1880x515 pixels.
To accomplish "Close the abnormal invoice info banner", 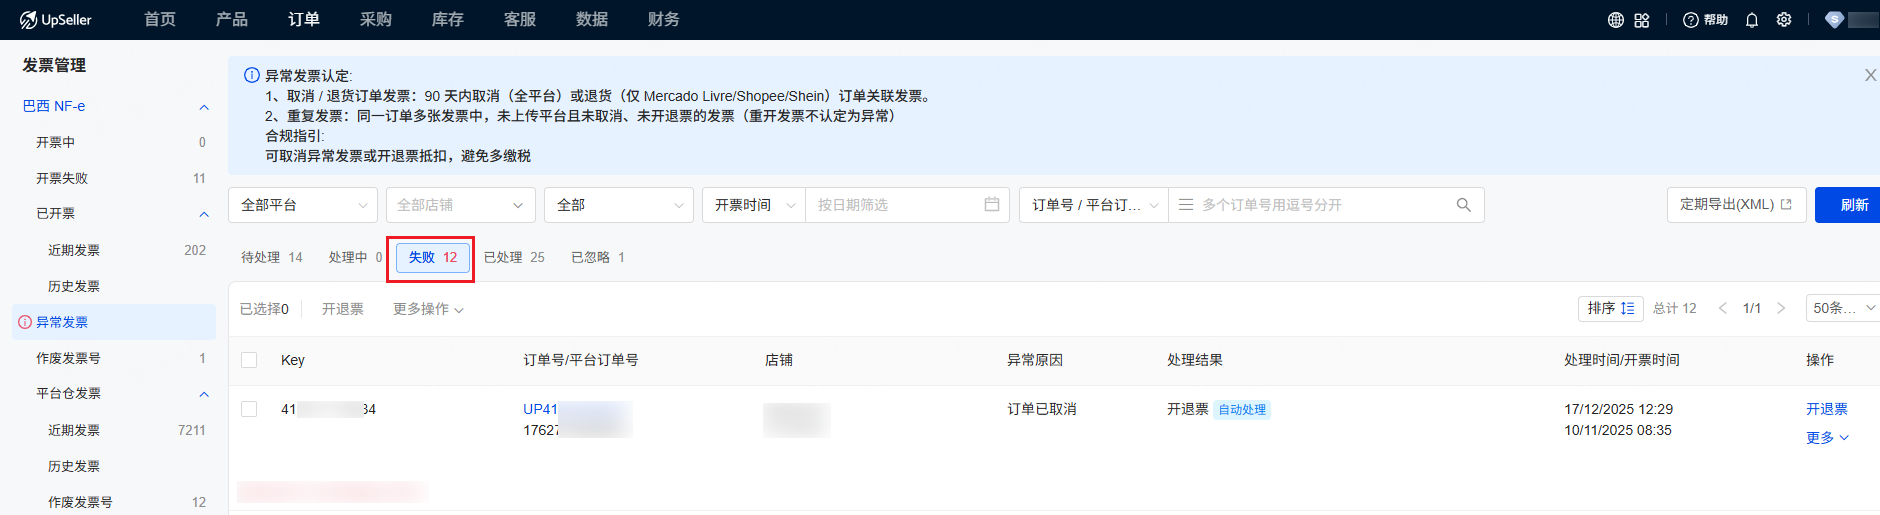I will 1869,75.
